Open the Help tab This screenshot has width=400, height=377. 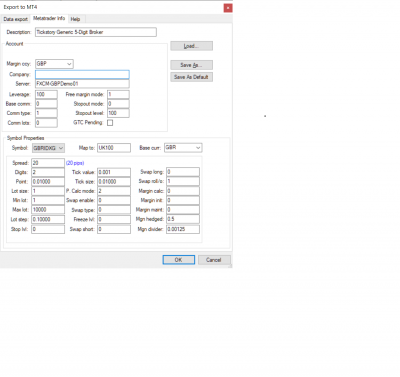click(75, 19)
